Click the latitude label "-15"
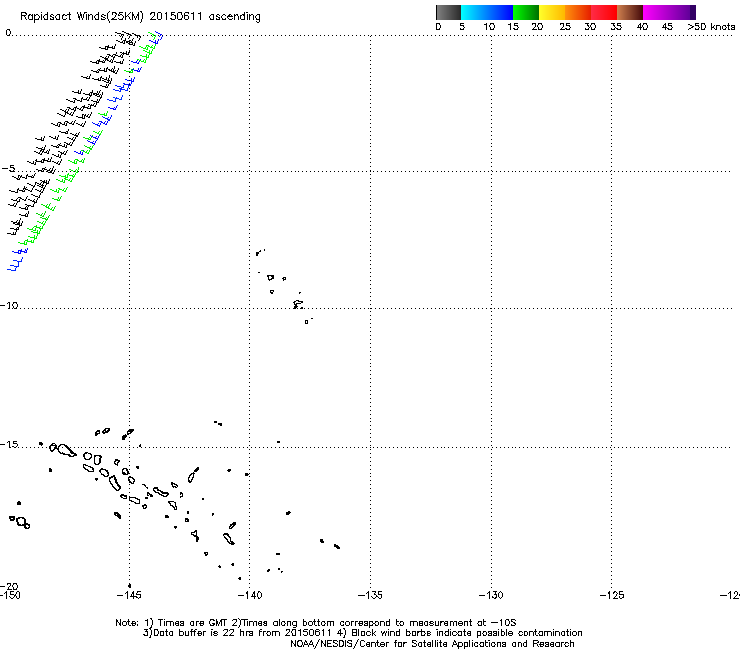The image size is (740, 650). (9, 444)
